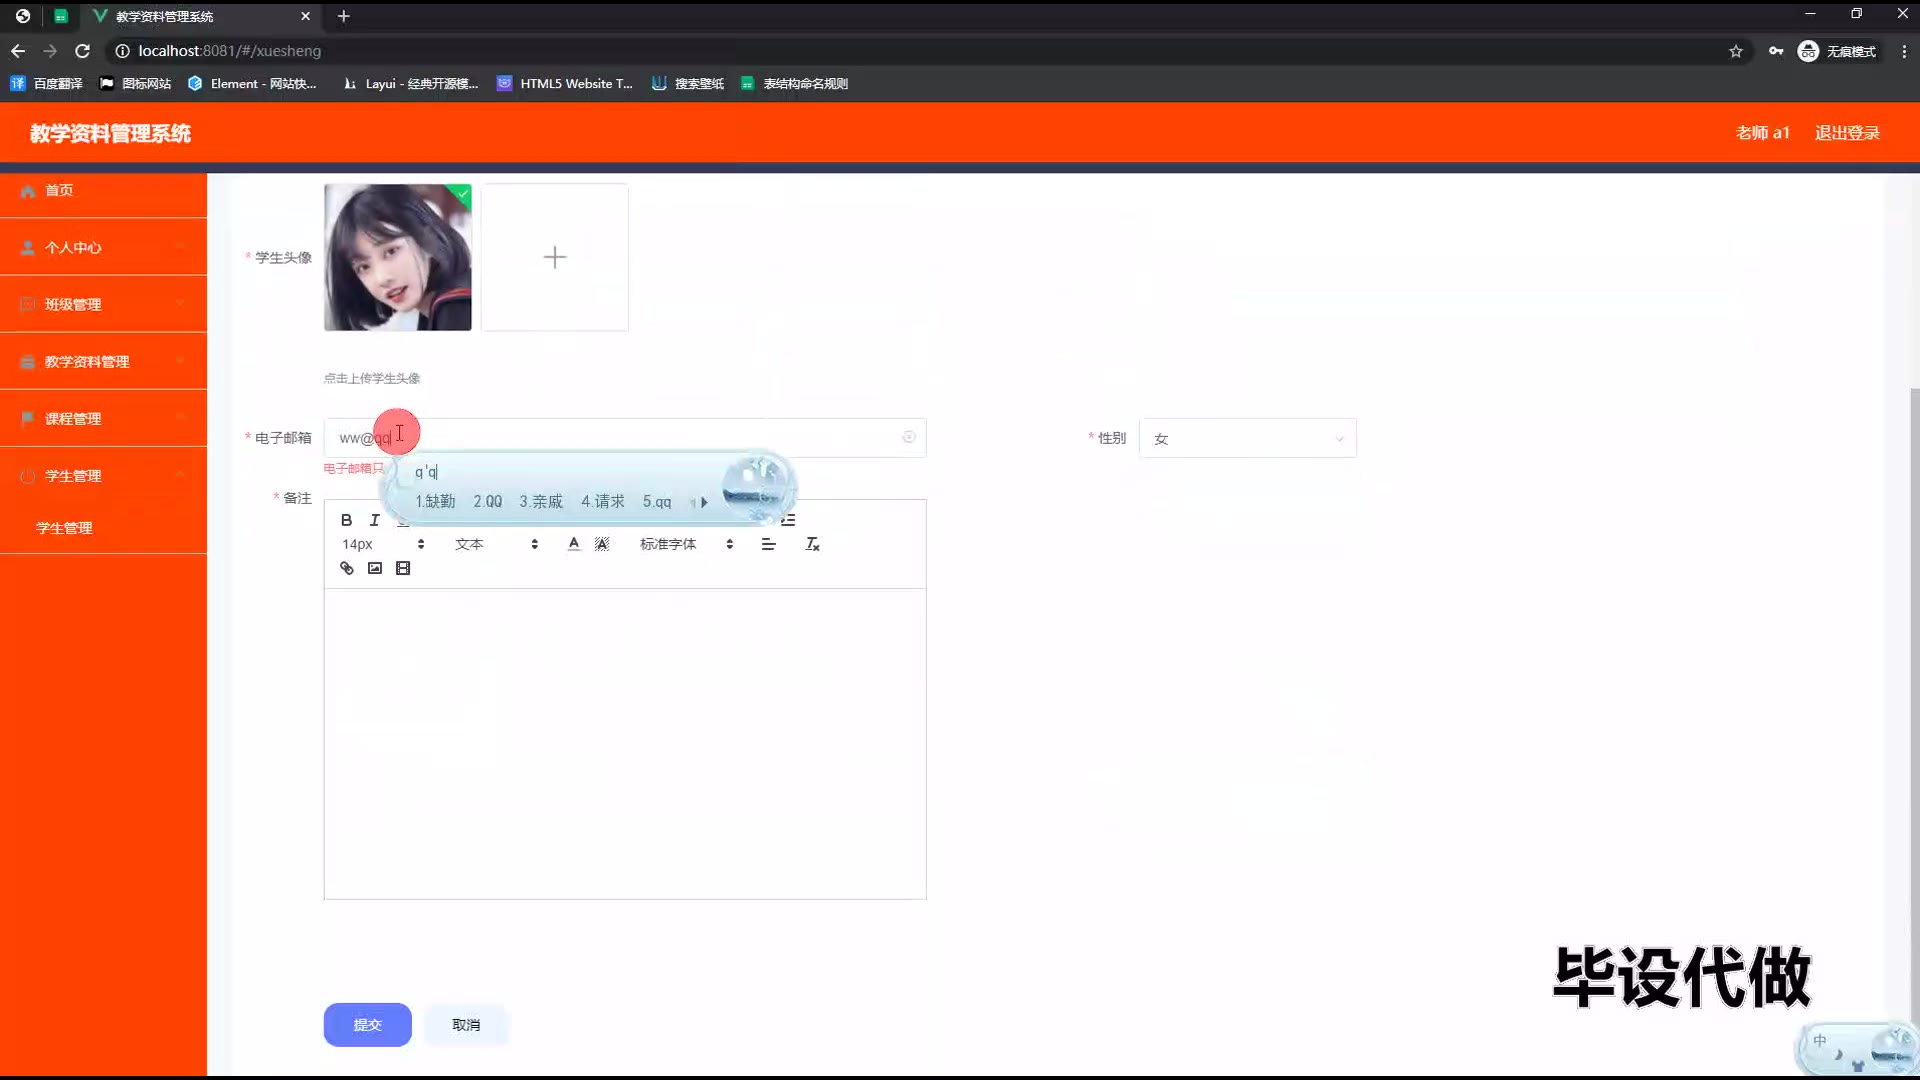Bookmark this page with the star icon

coord(1736,51)
